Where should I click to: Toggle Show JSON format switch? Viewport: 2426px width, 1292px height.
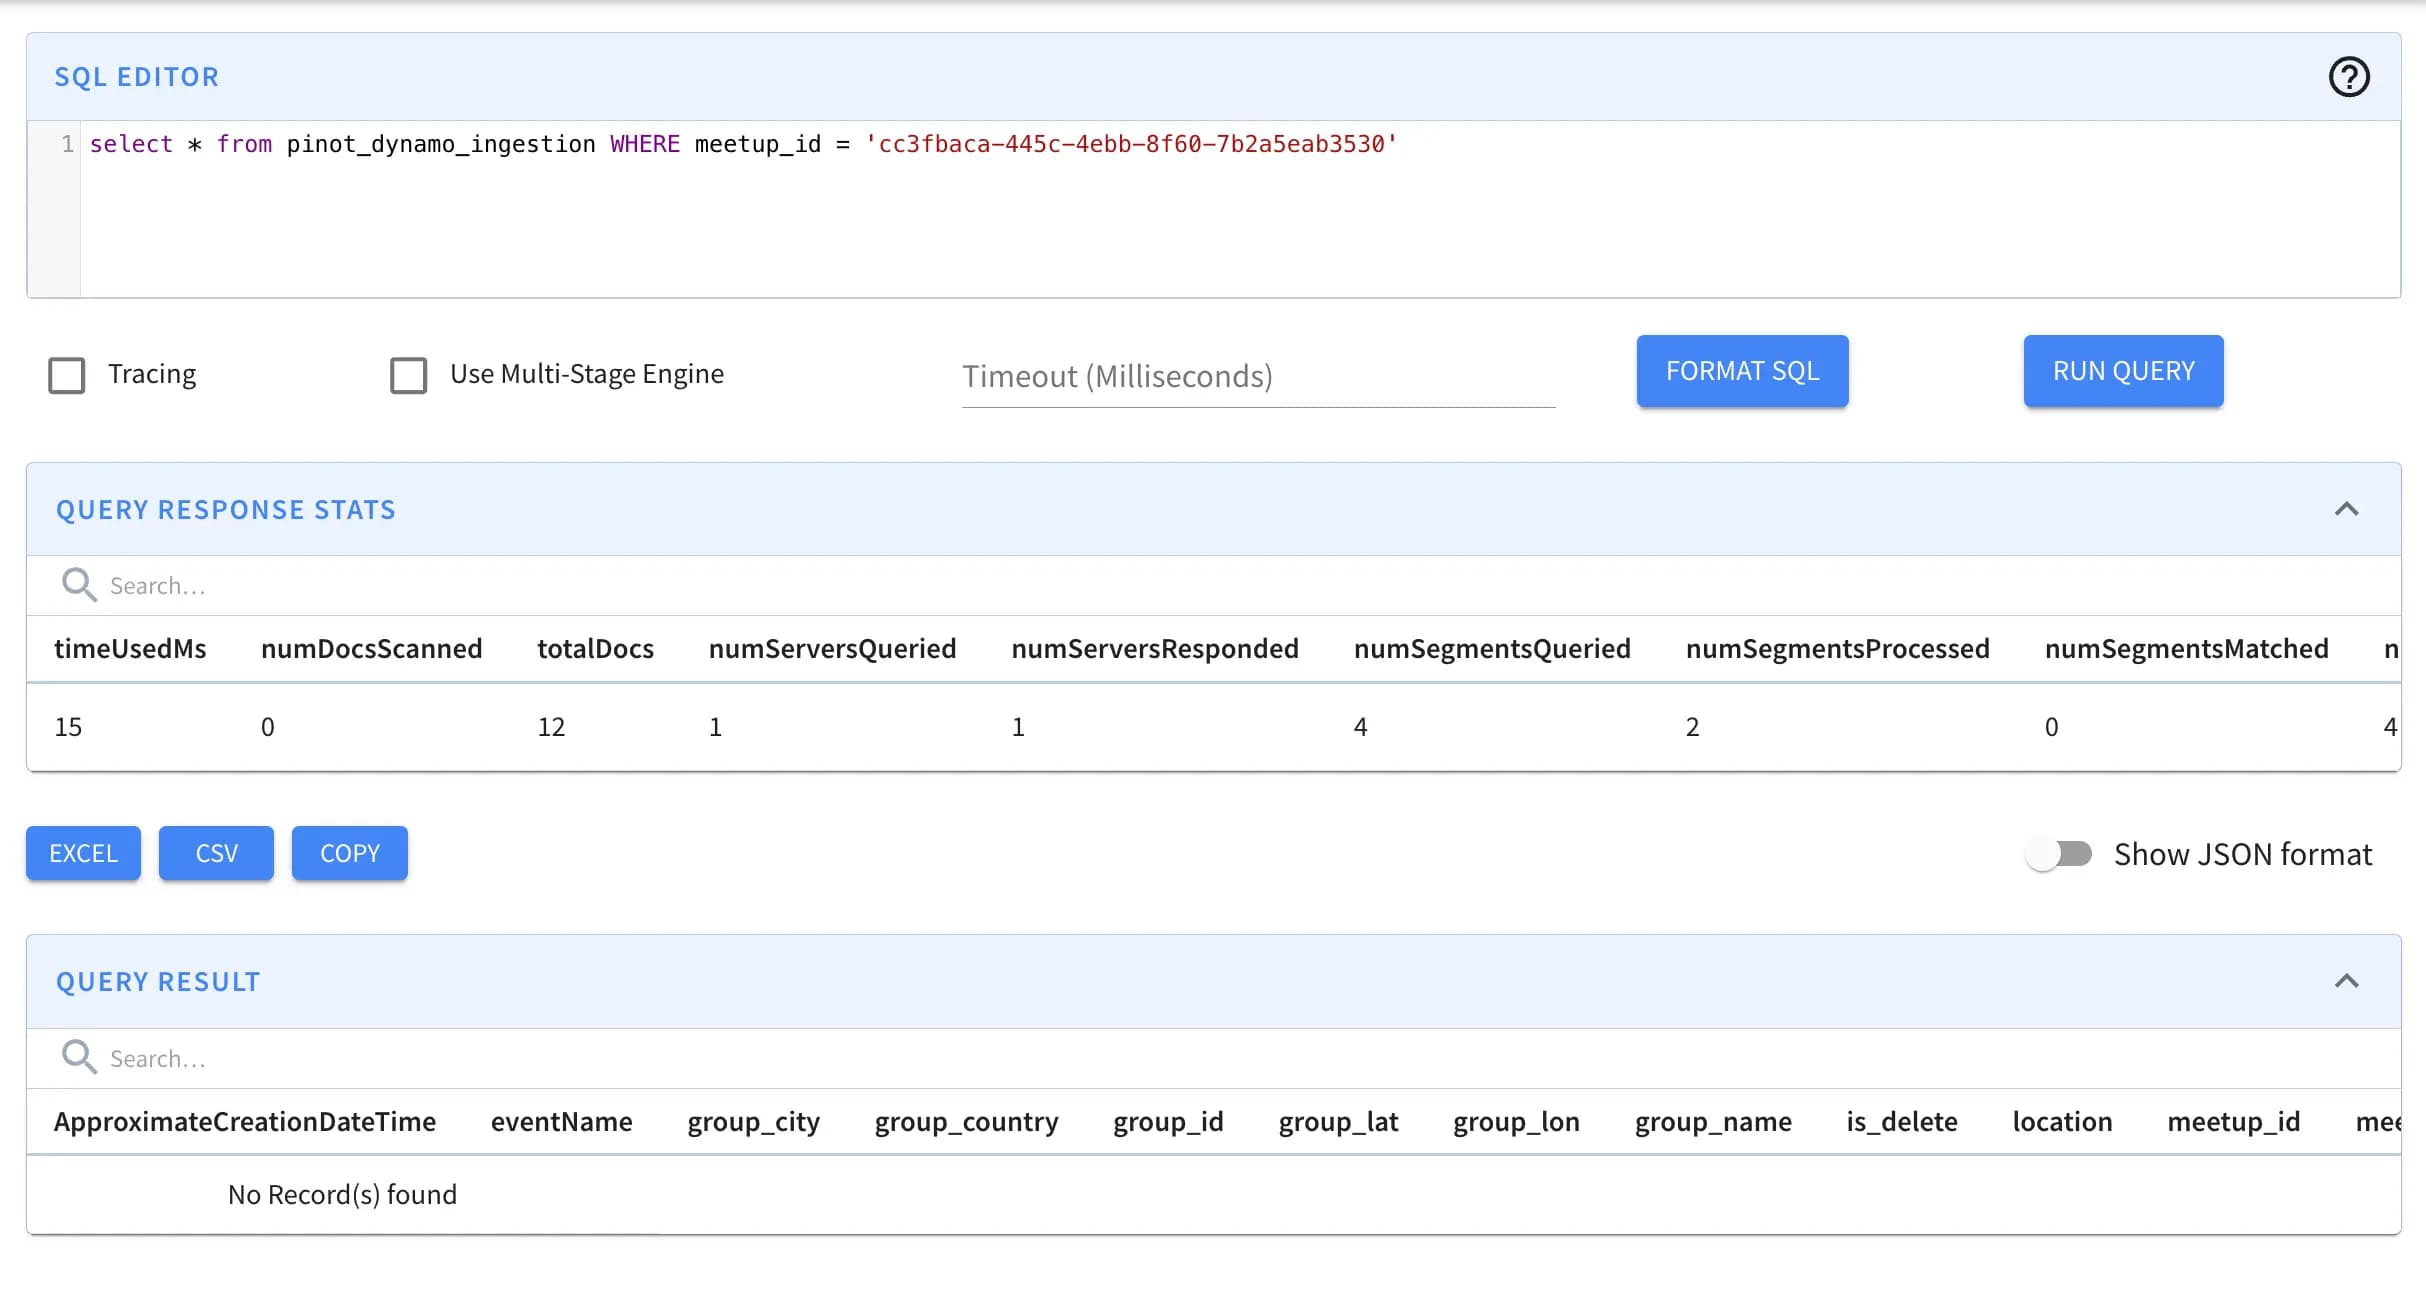tap(2062, 852)
